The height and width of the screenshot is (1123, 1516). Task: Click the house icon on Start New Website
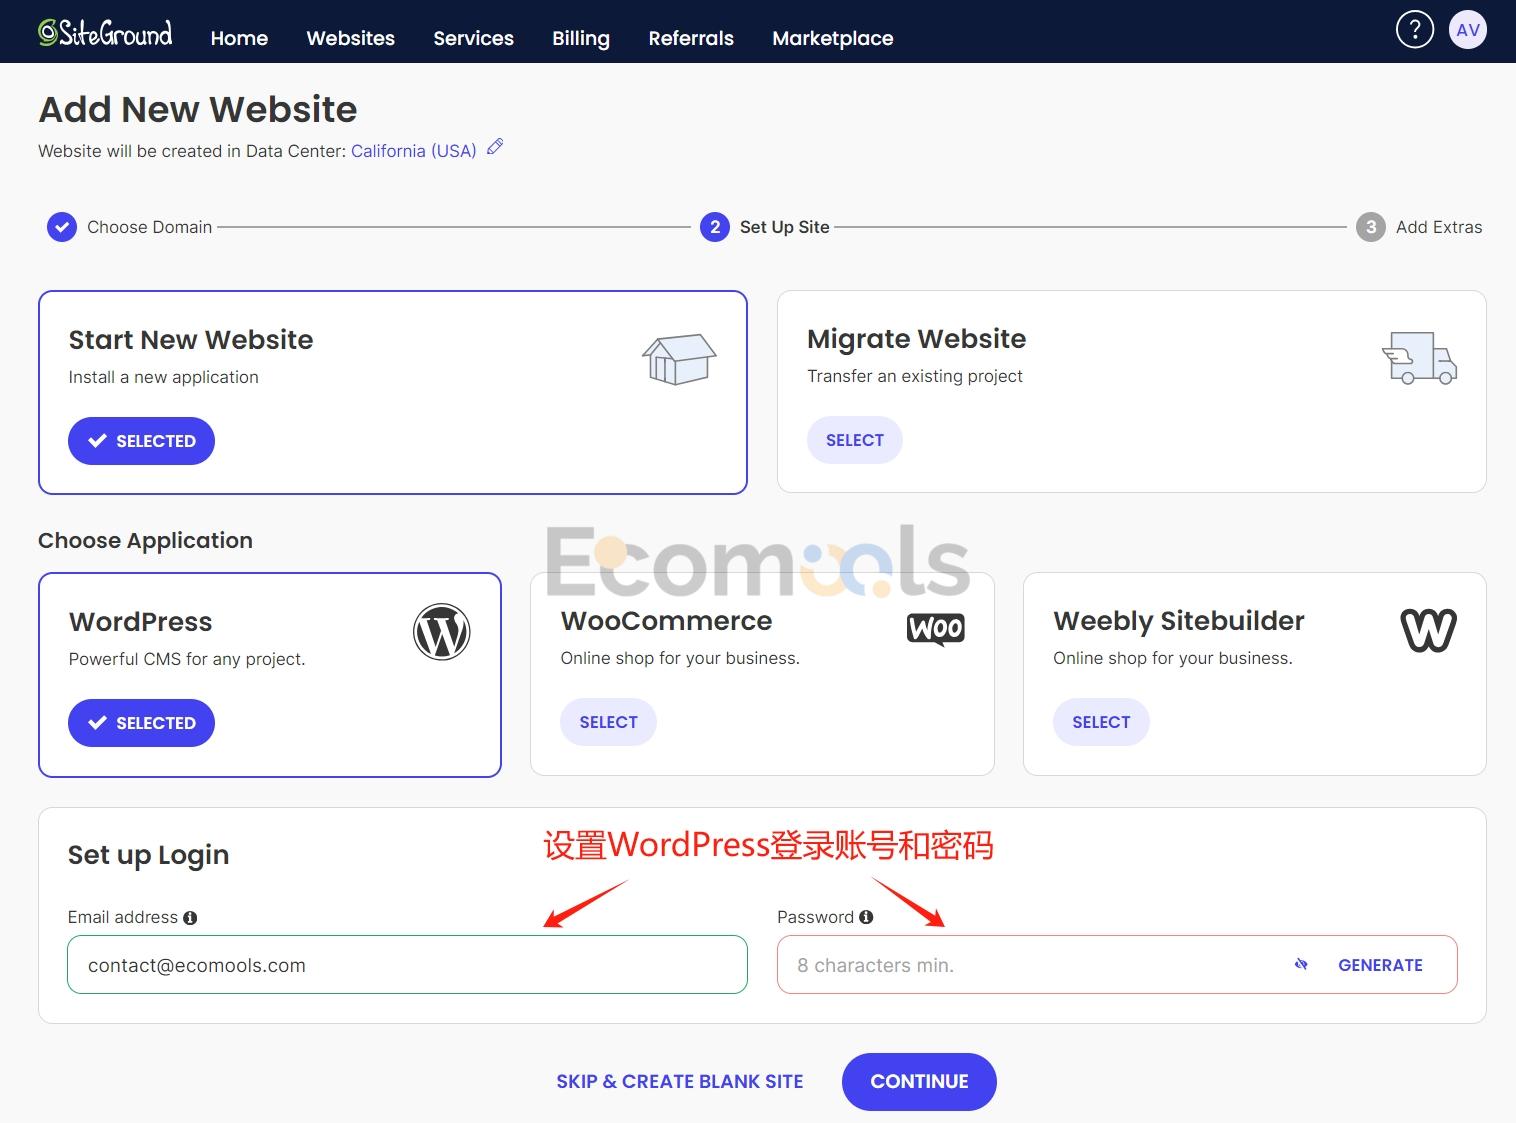coord(679,359)
